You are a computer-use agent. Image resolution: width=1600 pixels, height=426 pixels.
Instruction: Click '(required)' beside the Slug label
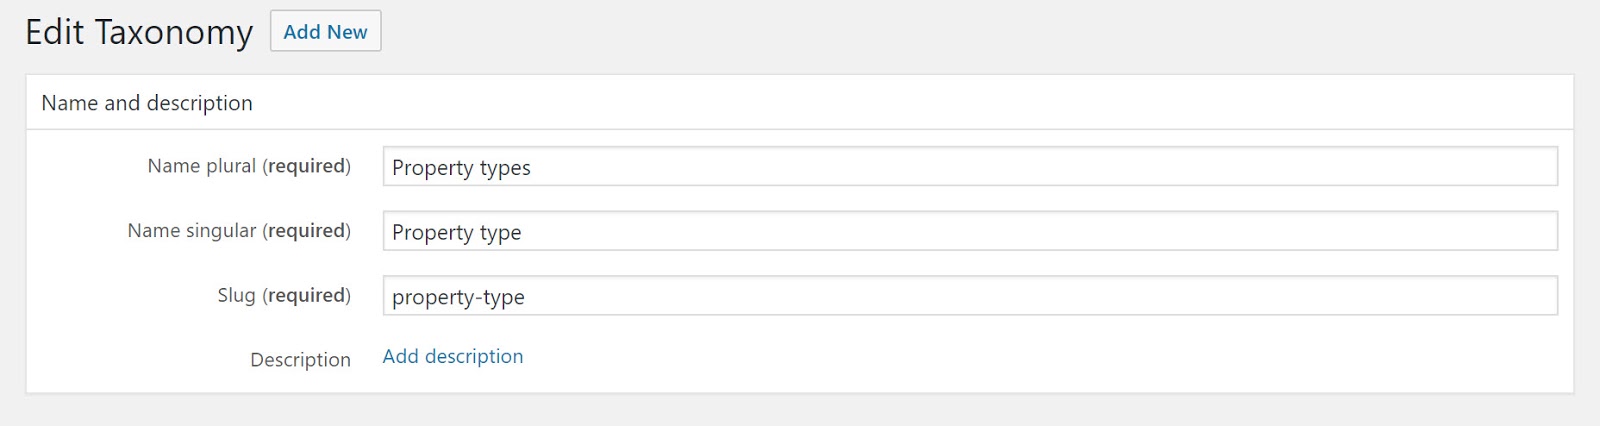point(307,296)
